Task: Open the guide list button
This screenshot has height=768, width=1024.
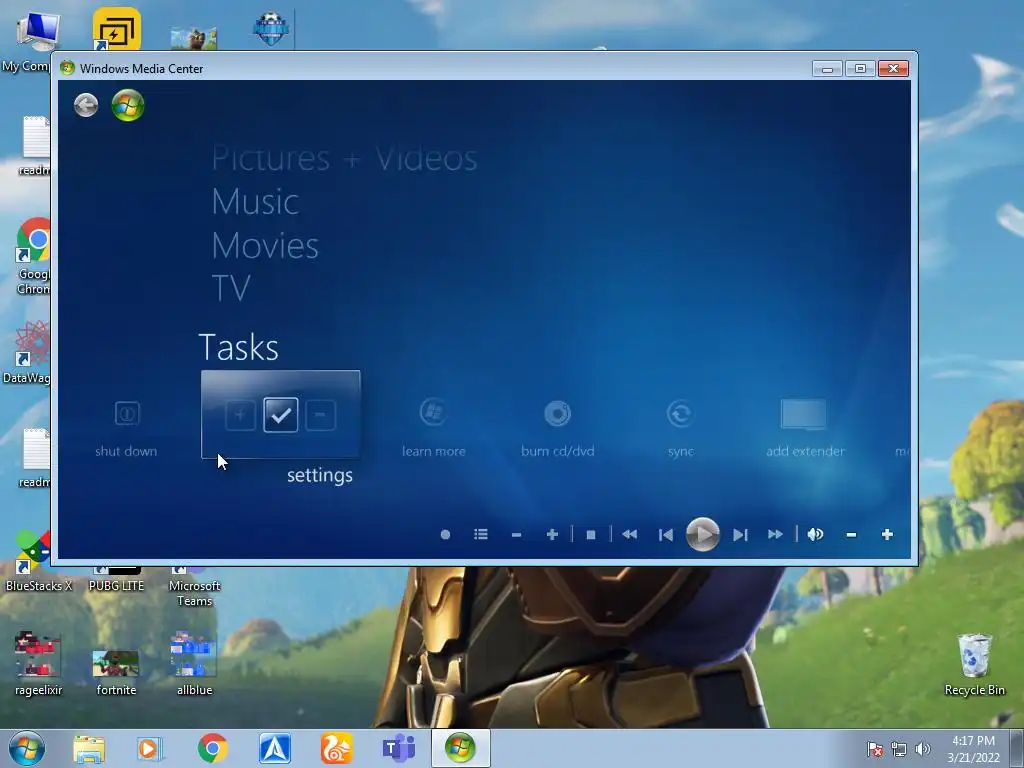Action: (x=481, y=535)
